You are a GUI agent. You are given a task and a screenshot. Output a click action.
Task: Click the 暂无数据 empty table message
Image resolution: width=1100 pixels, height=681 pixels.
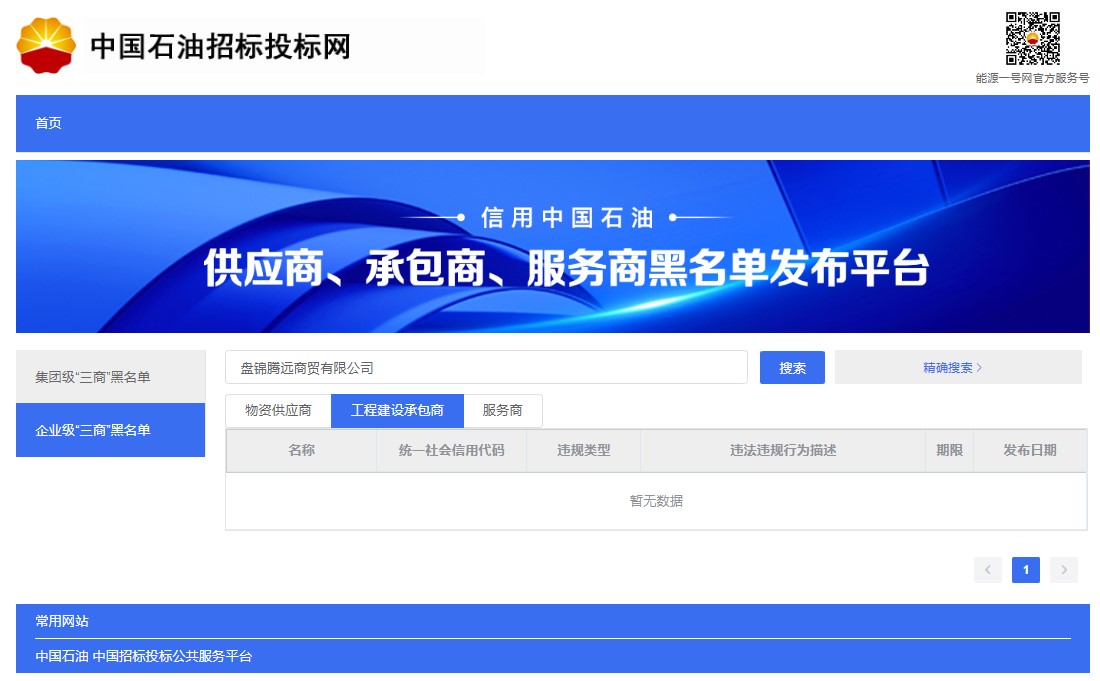[x=656, y=501]
